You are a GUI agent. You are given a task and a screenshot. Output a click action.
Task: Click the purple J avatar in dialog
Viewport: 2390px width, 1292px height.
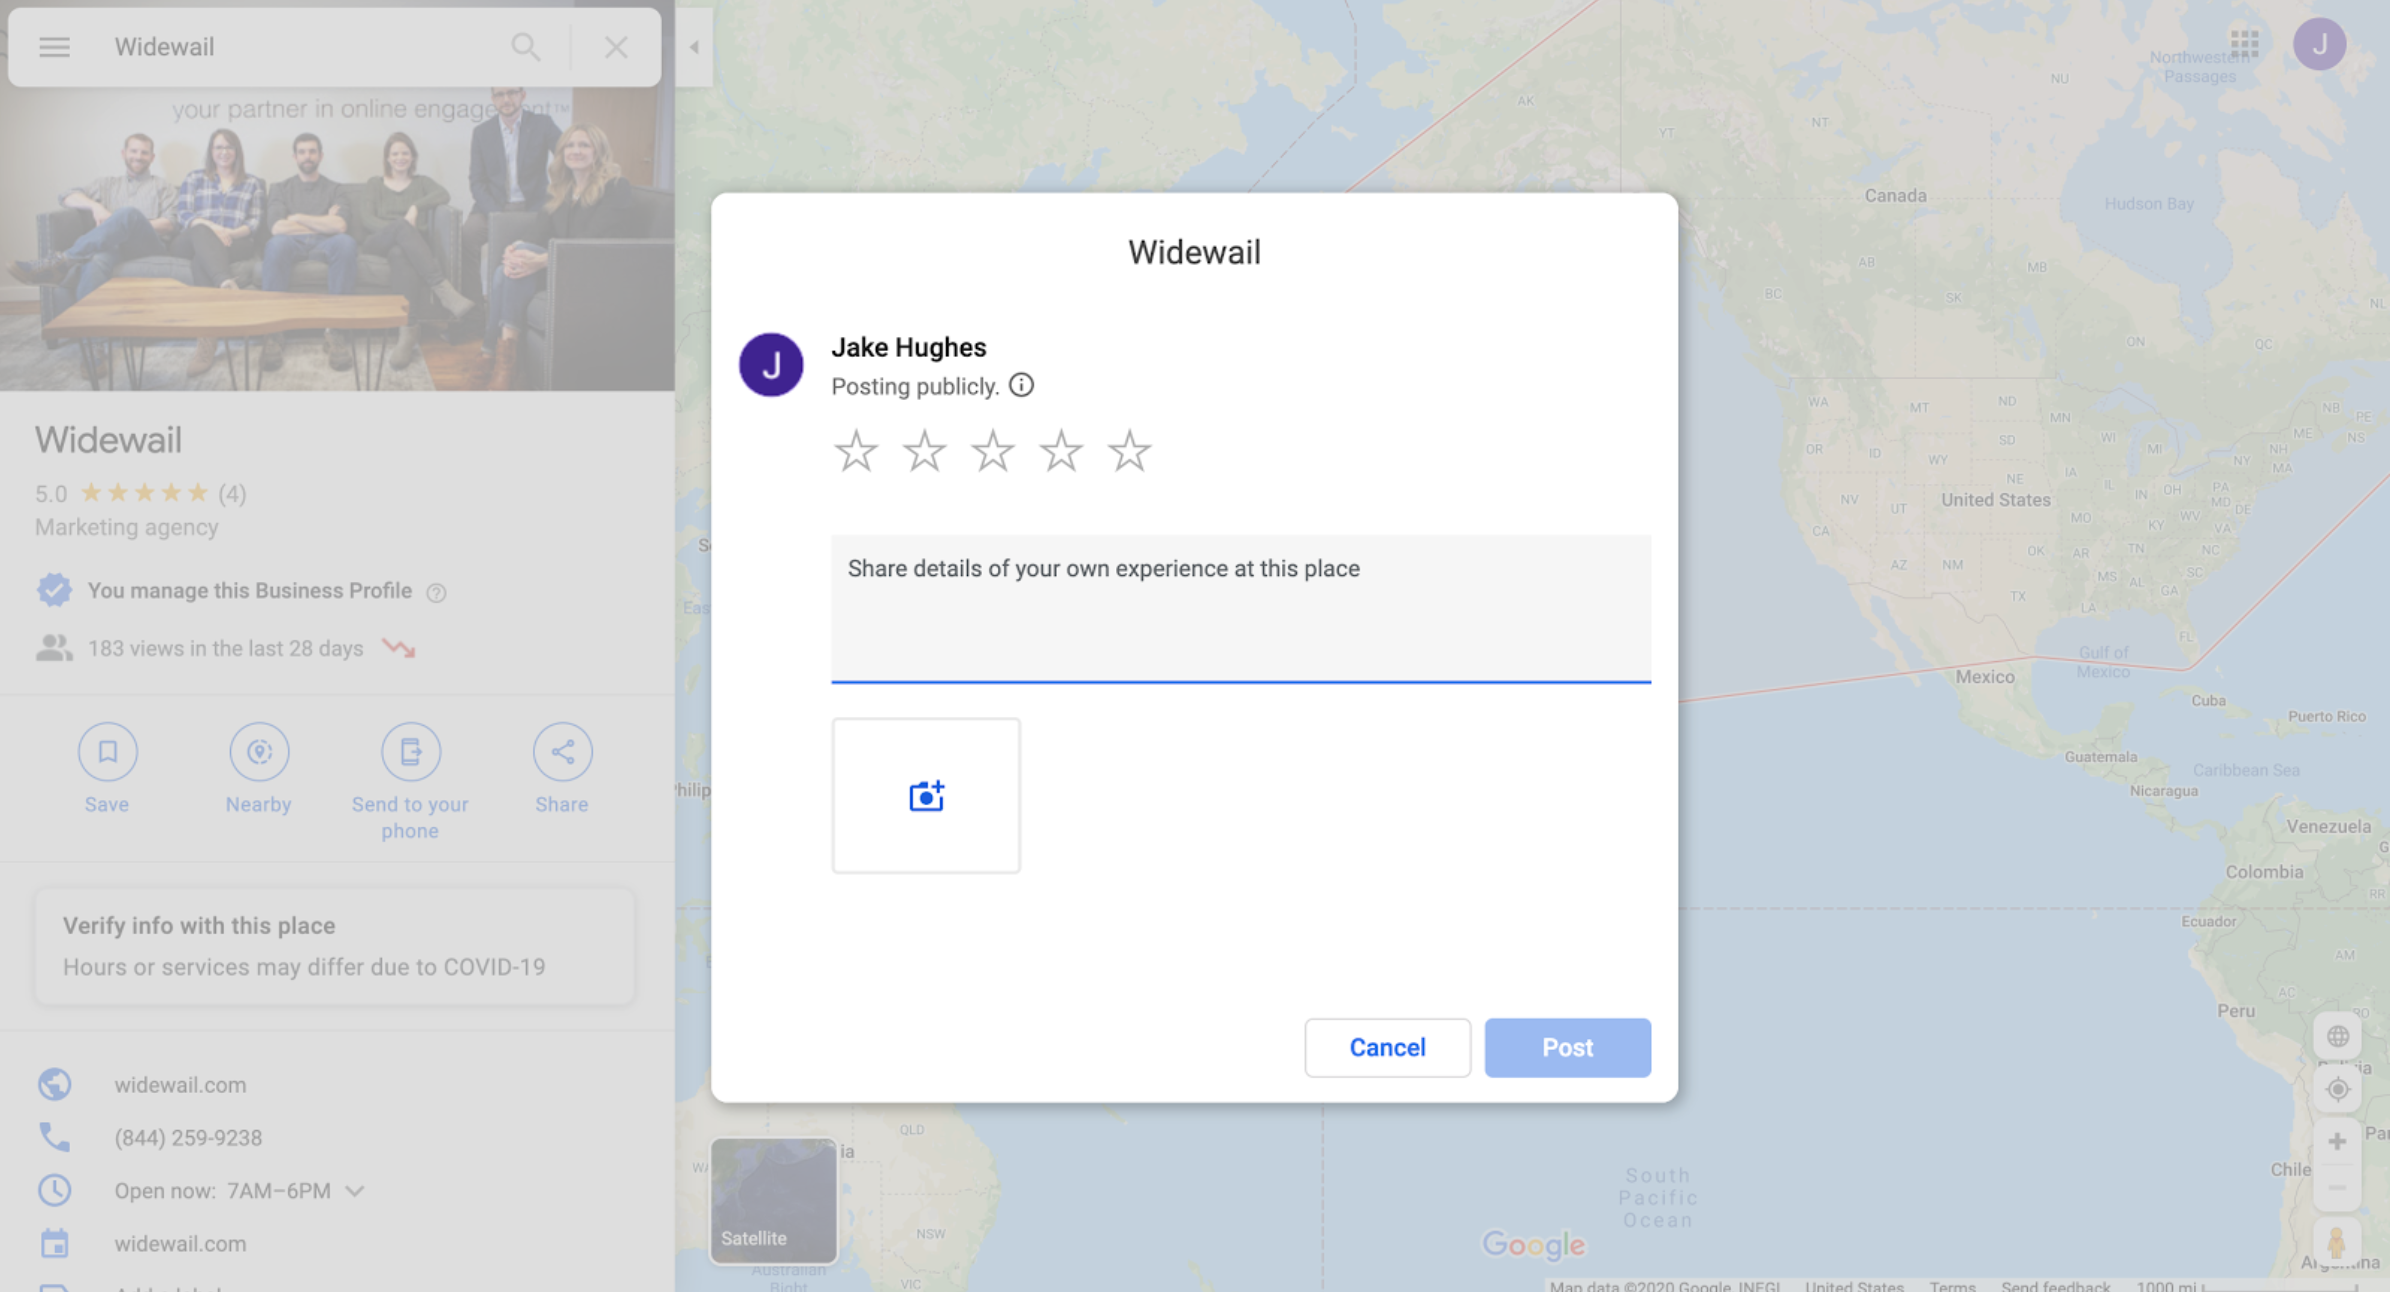click(x=771, y=365)
